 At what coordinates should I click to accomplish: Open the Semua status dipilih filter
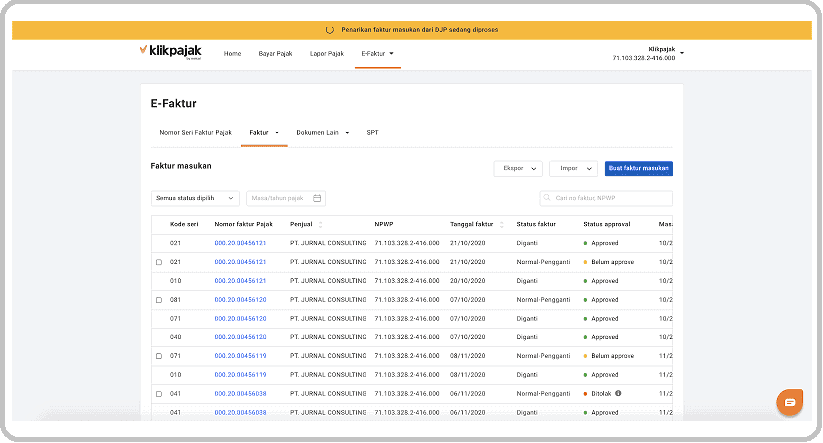click(195, 198)
